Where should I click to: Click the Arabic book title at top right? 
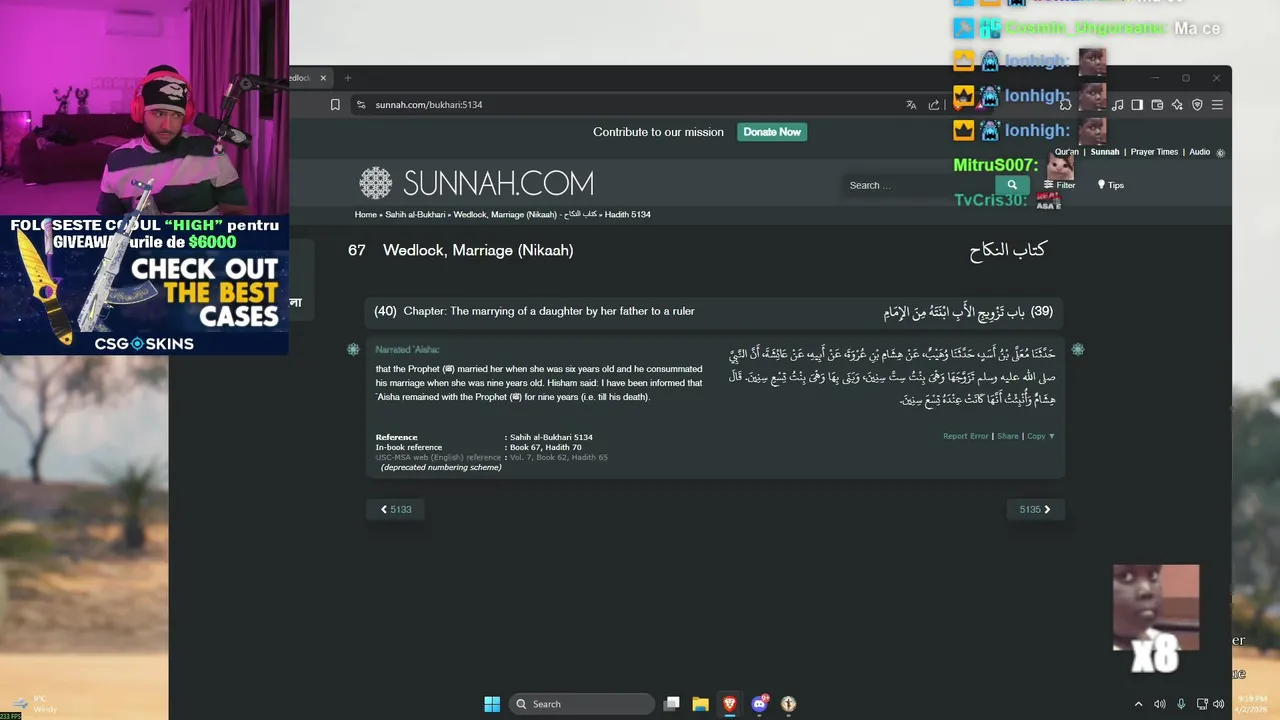point(1007,250)
